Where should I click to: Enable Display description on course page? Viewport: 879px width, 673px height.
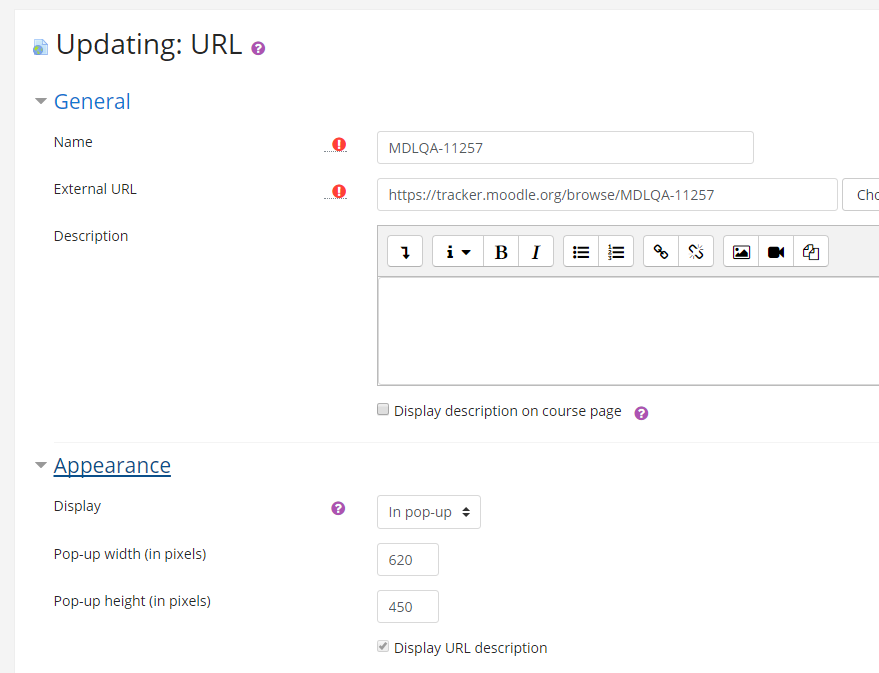(383, 410)
